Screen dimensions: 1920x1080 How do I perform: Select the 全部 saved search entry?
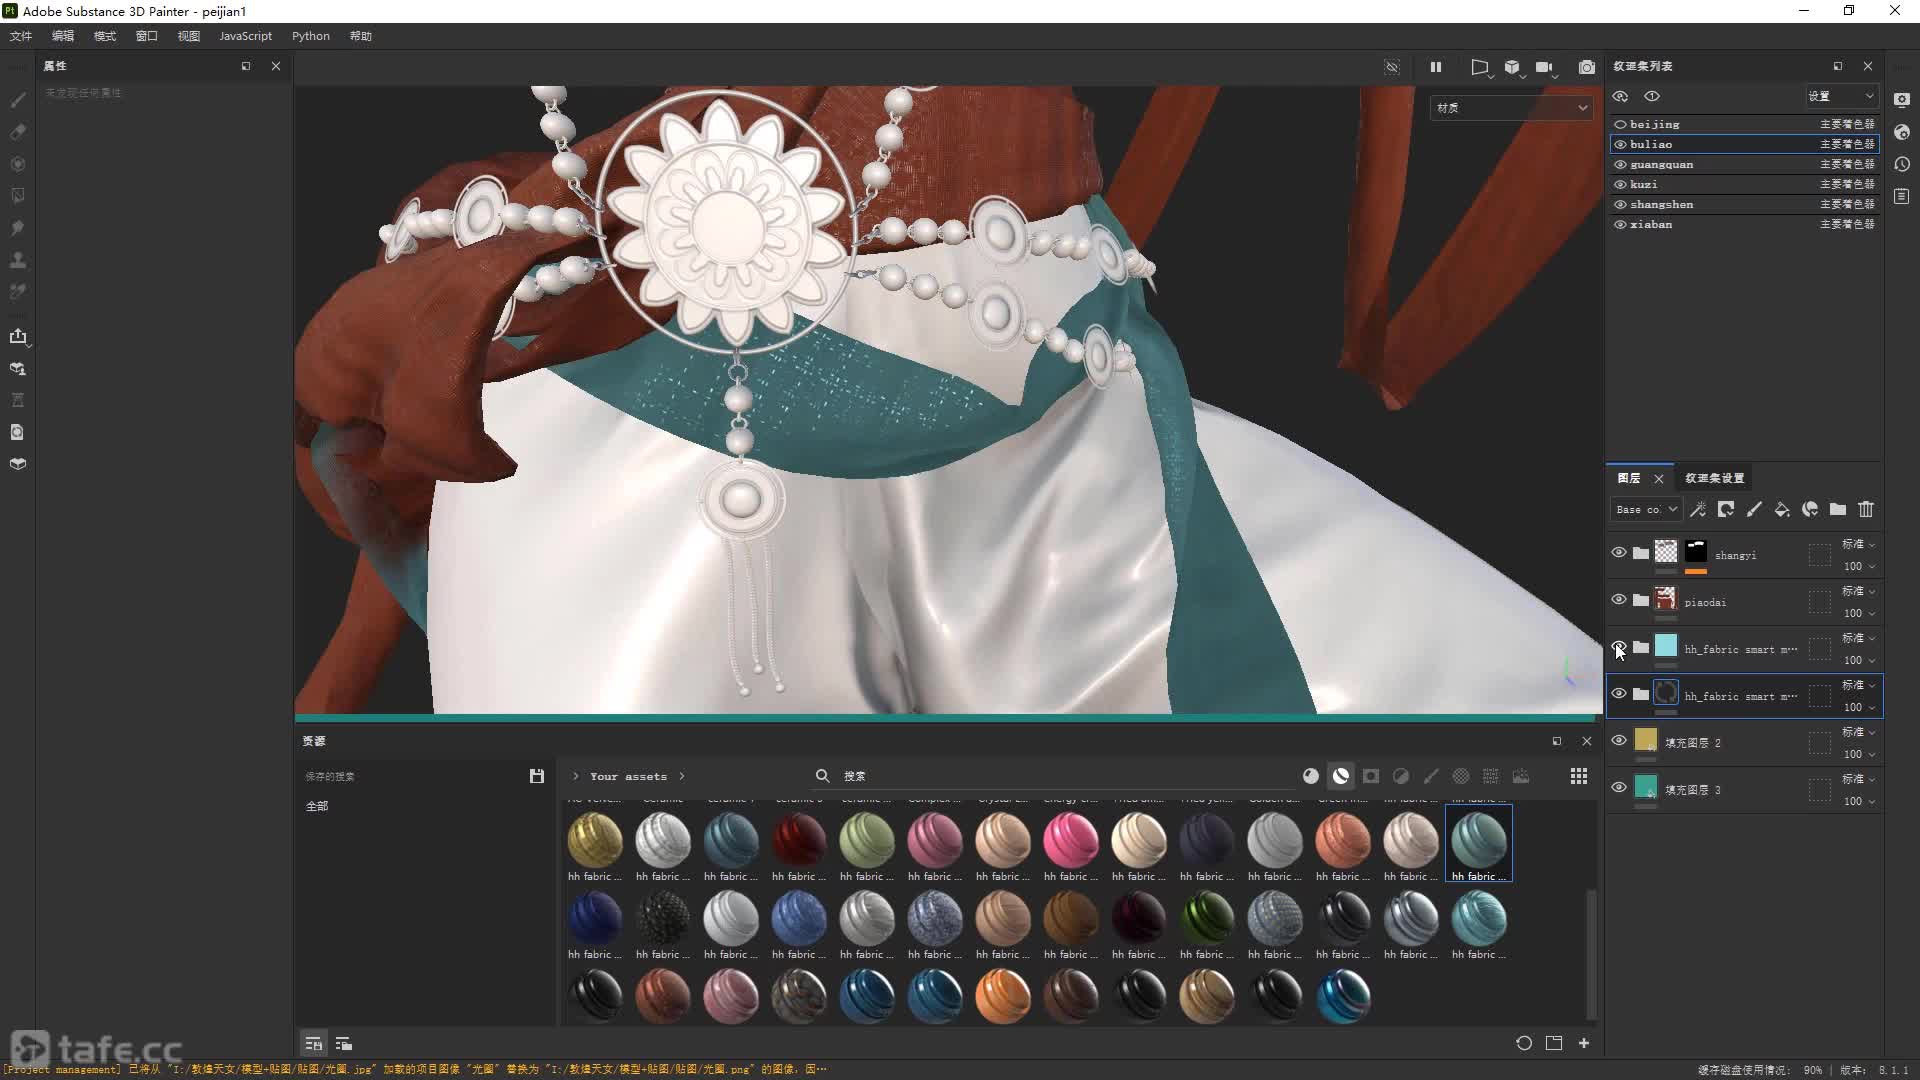[317, 806]
